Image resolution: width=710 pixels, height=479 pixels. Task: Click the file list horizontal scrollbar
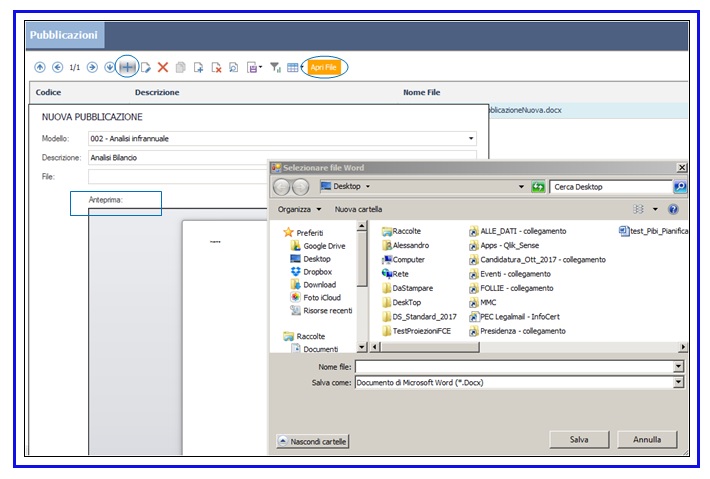[430, 347]
